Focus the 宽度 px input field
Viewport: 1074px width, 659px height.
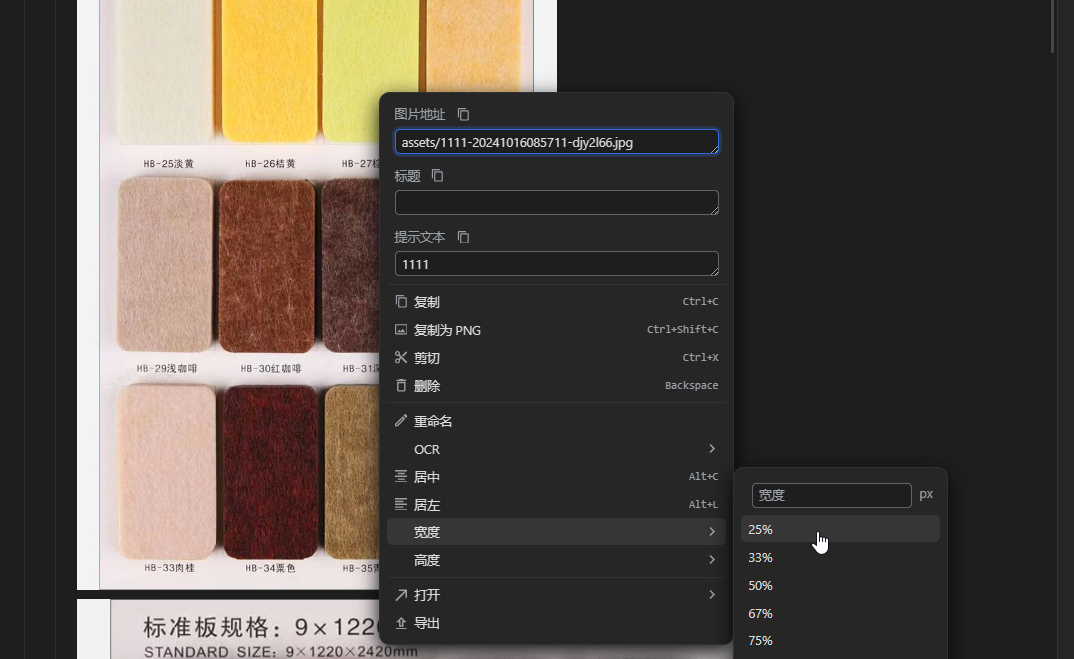pyautogui.click(x=831, y=495)
